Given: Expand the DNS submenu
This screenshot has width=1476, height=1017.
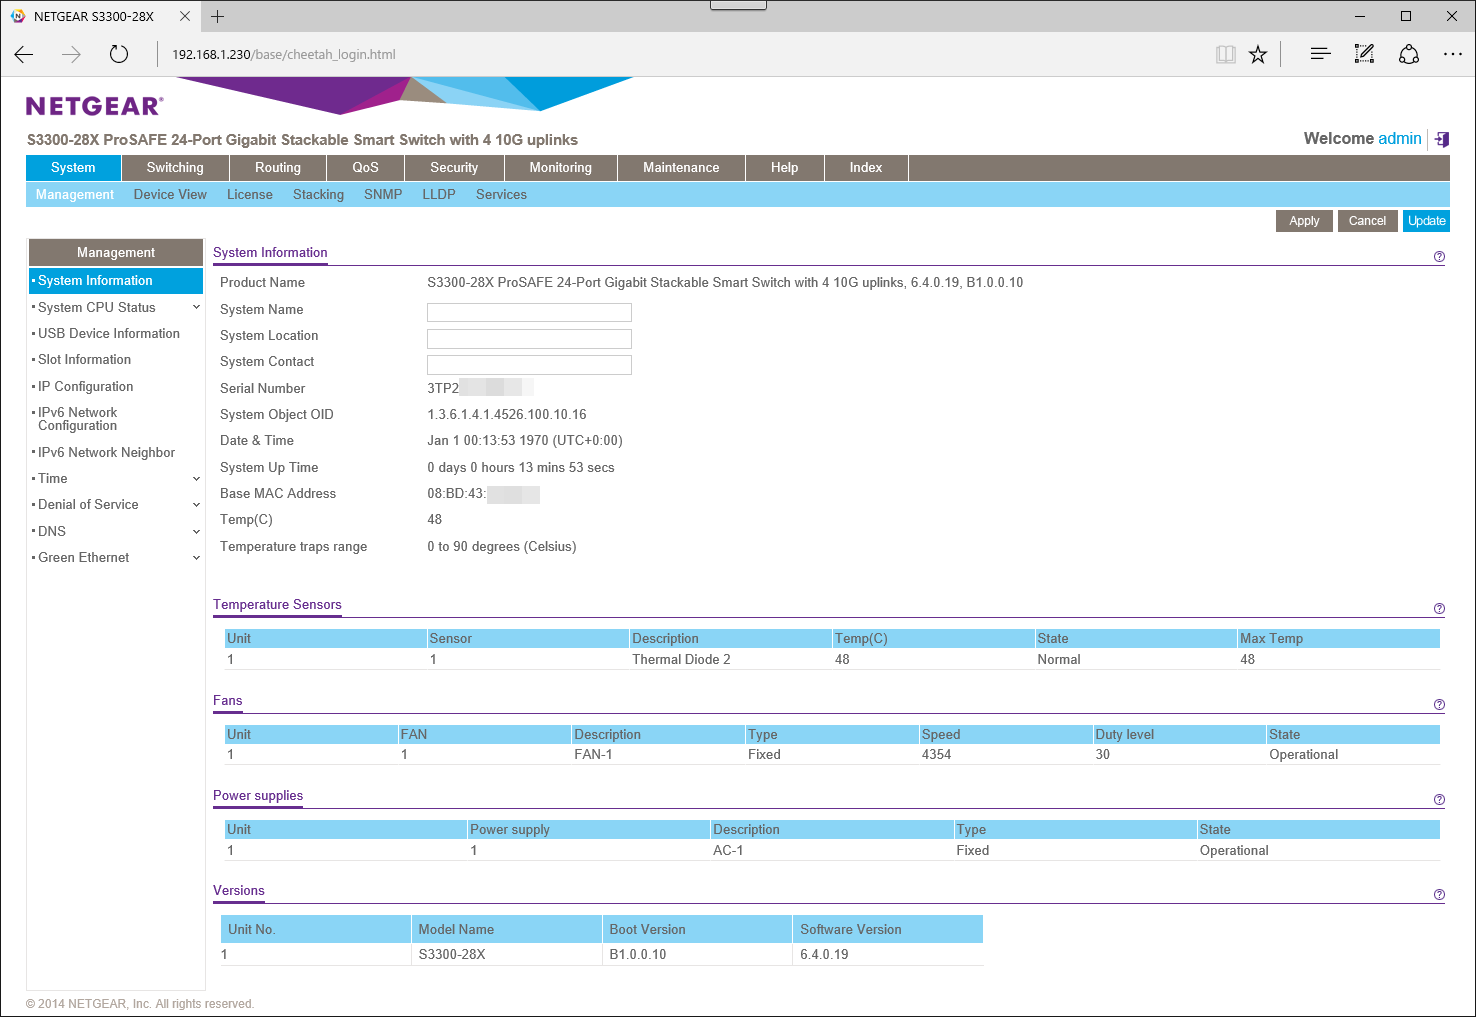Looking at the screenshot, I should coord(196,532).
